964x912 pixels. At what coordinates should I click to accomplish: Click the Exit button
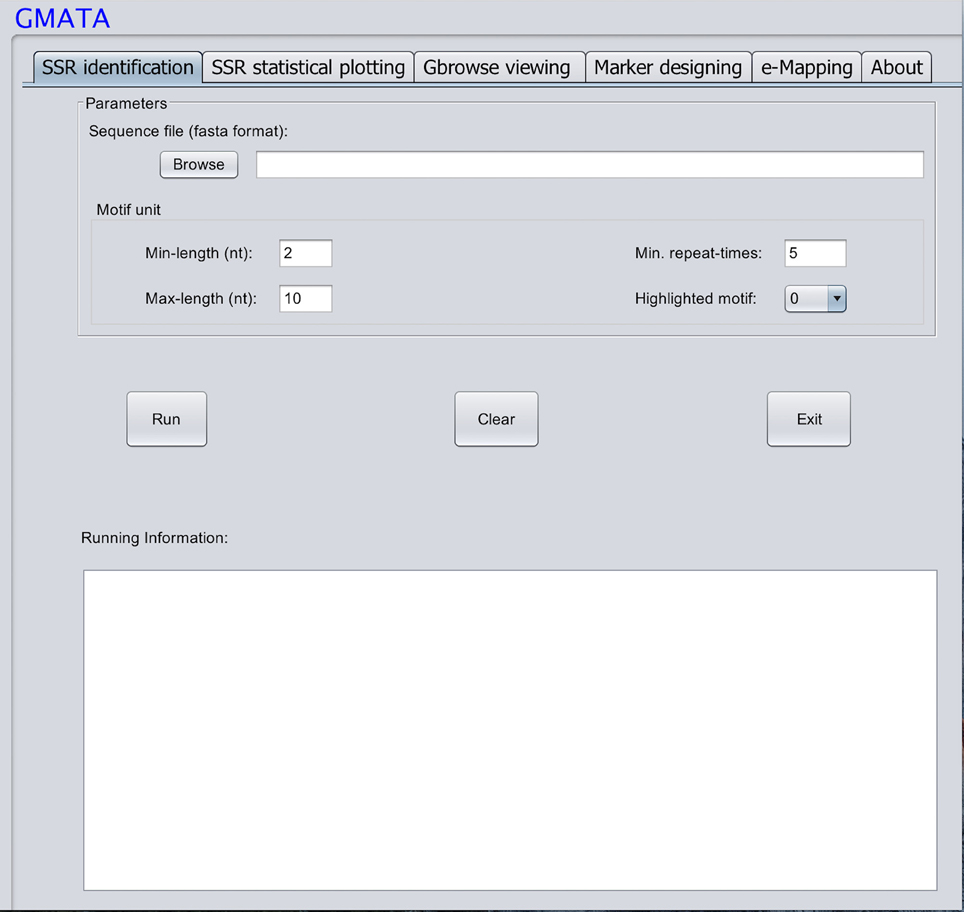click(x=808, y=419)
